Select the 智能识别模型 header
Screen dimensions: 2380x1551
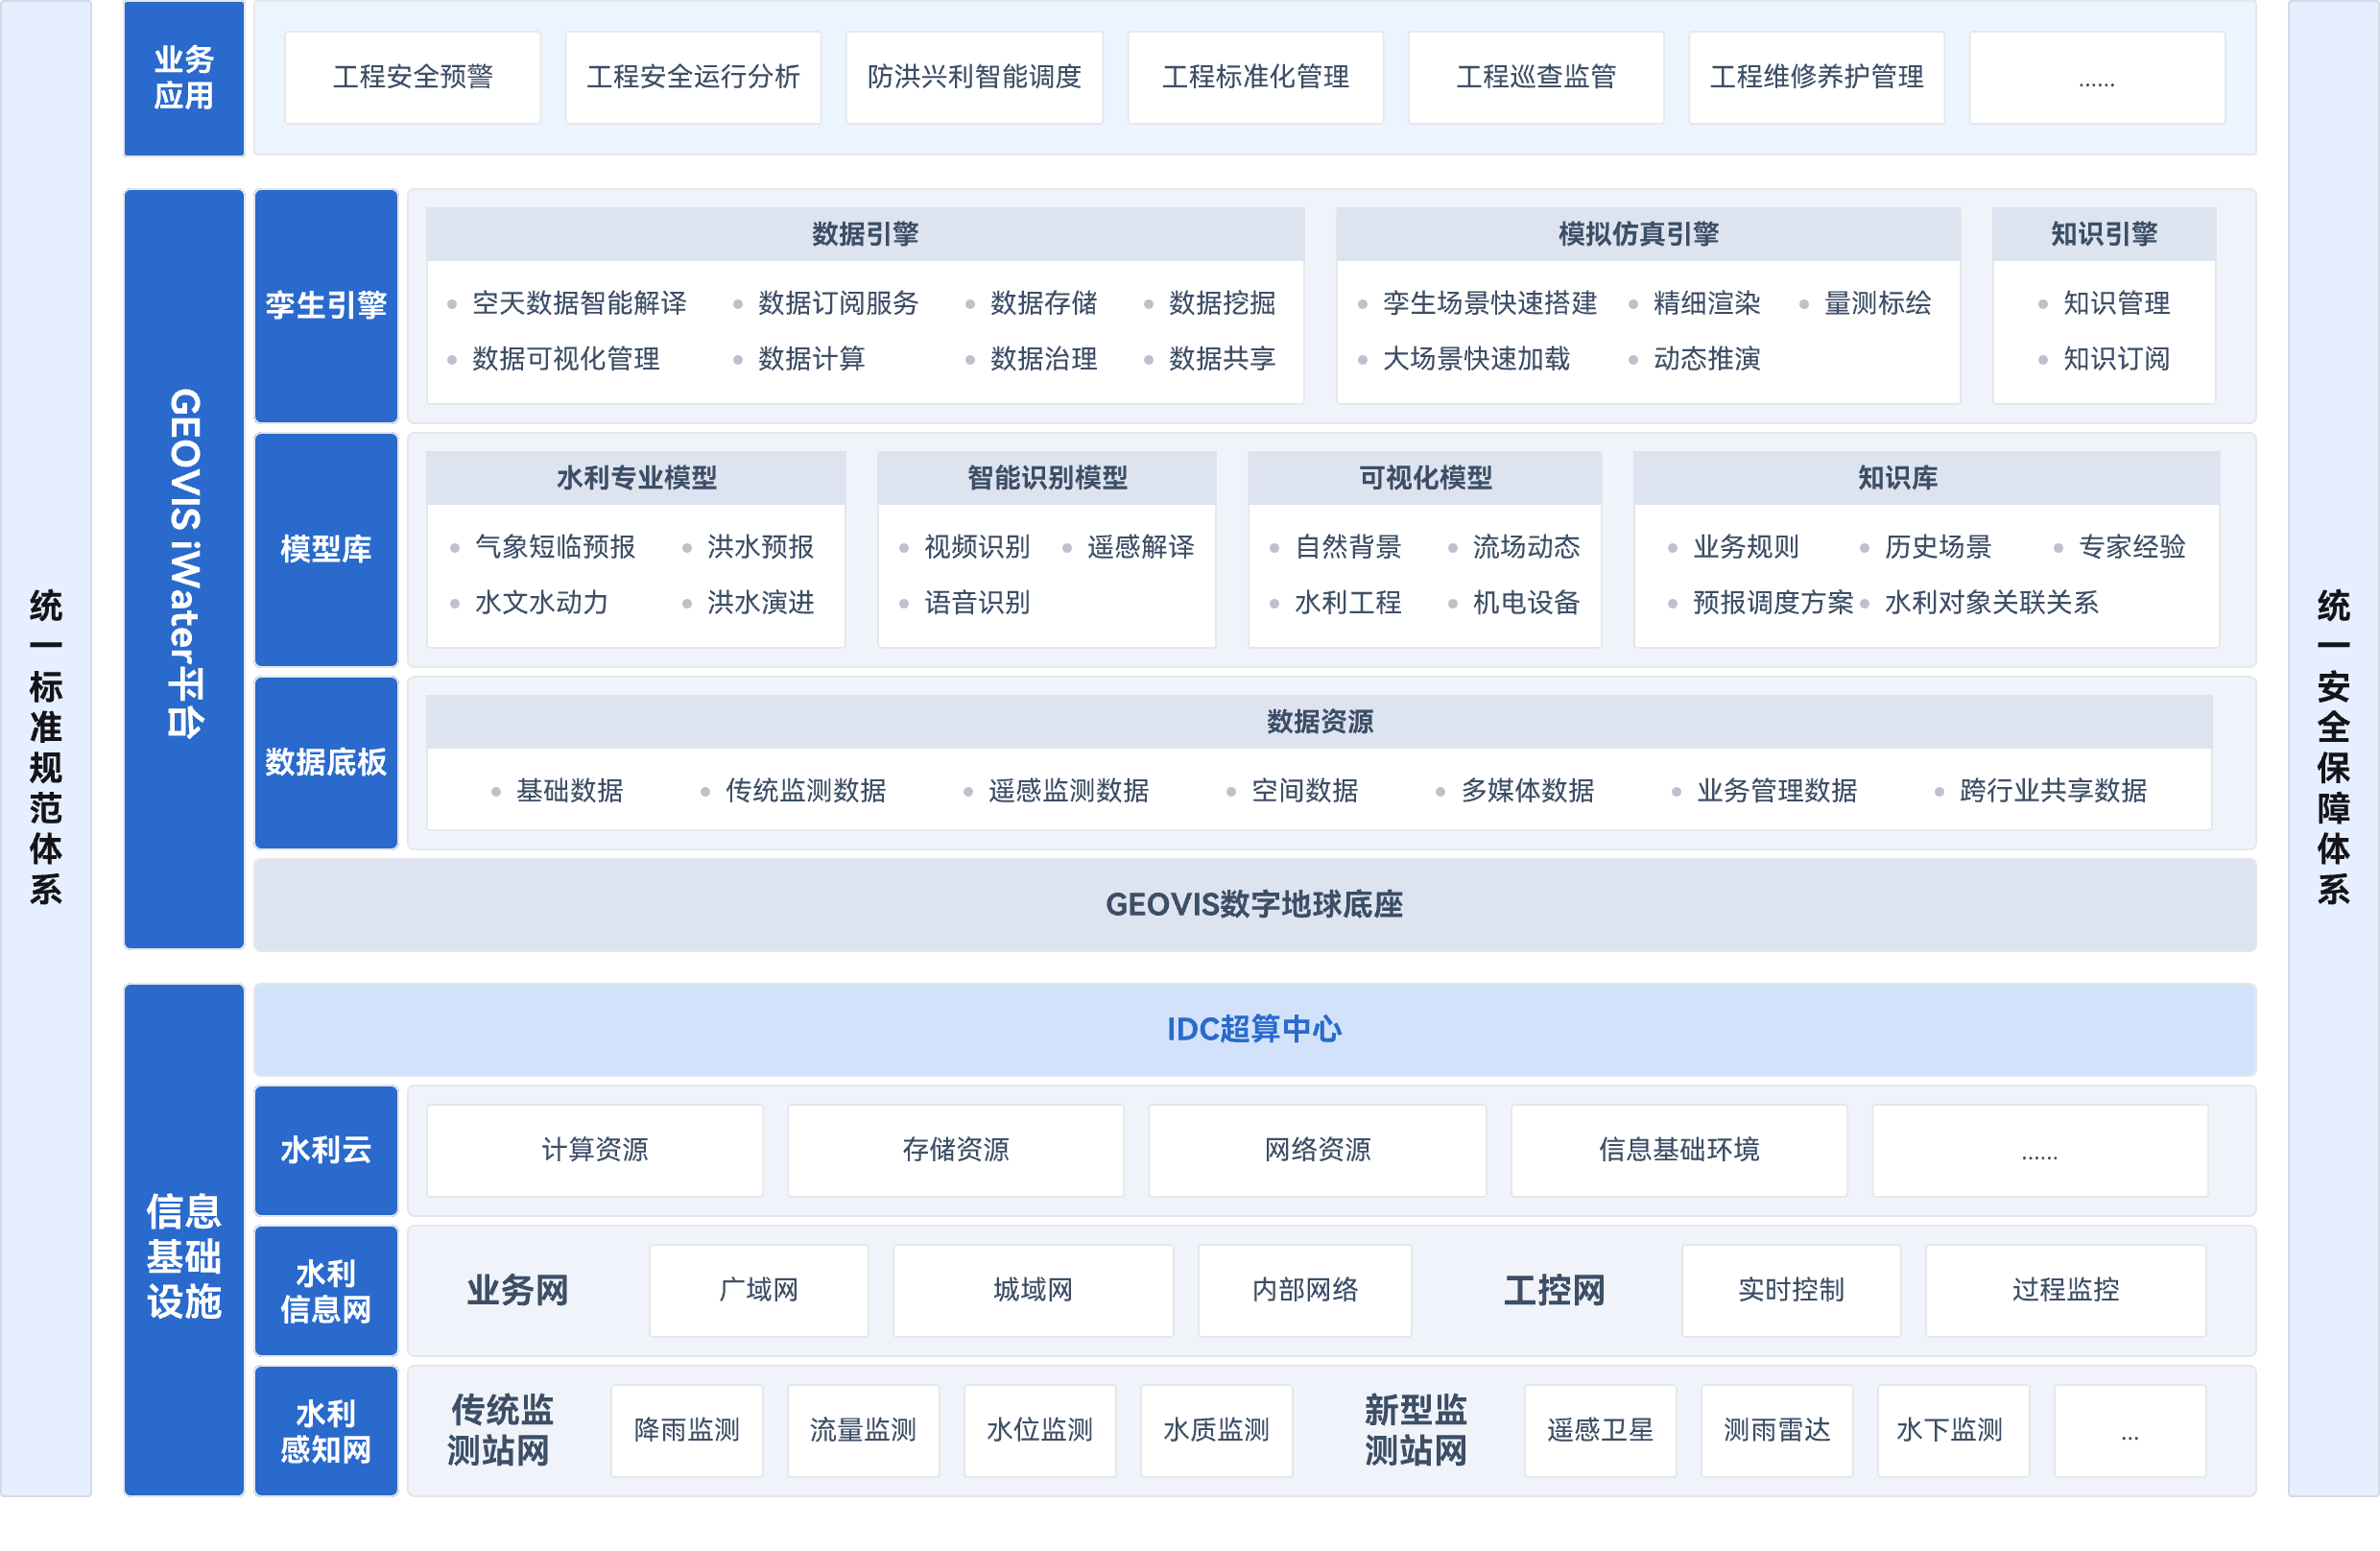click(x=1047, y=478)
